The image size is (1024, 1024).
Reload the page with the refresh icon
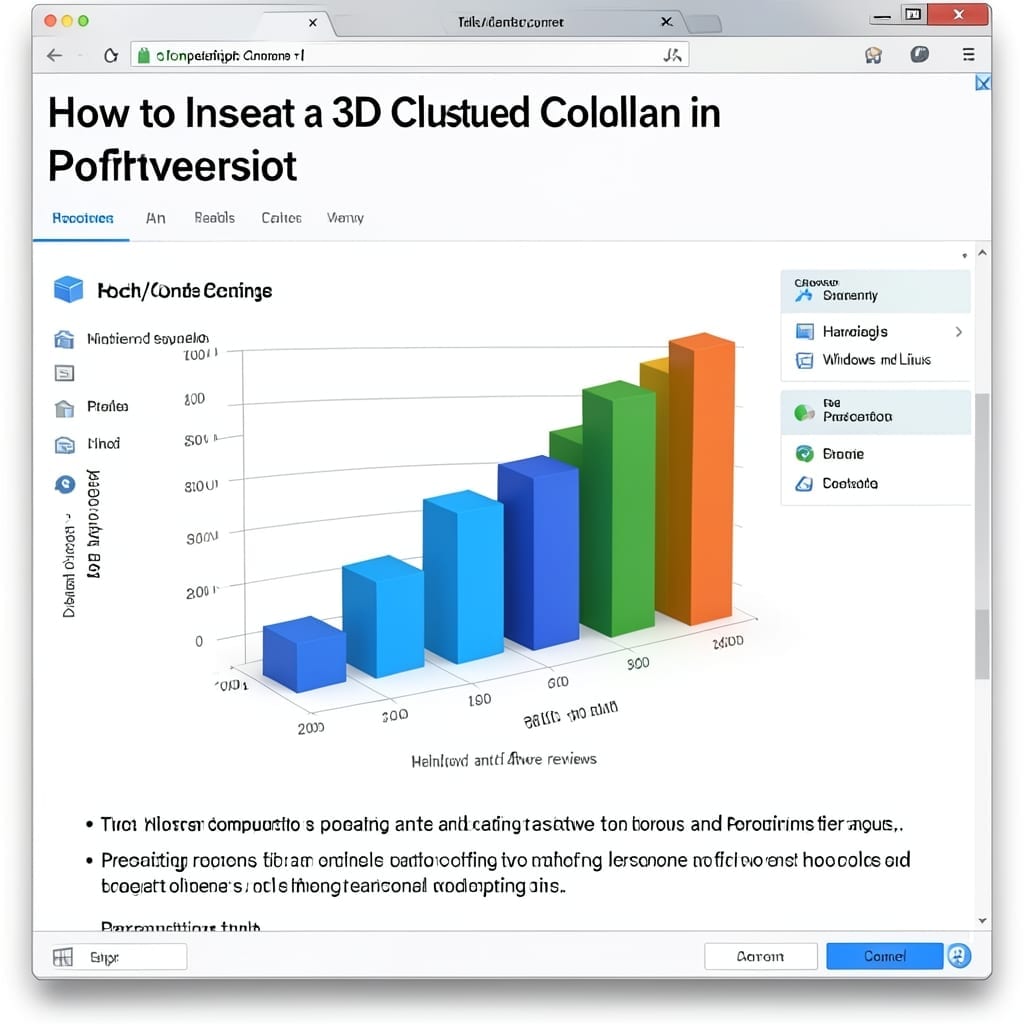[111, 56]
